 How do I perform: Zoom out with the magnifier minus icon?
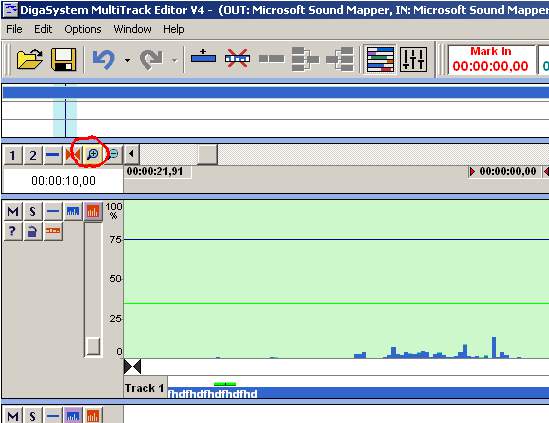click(x=113, y=154)
